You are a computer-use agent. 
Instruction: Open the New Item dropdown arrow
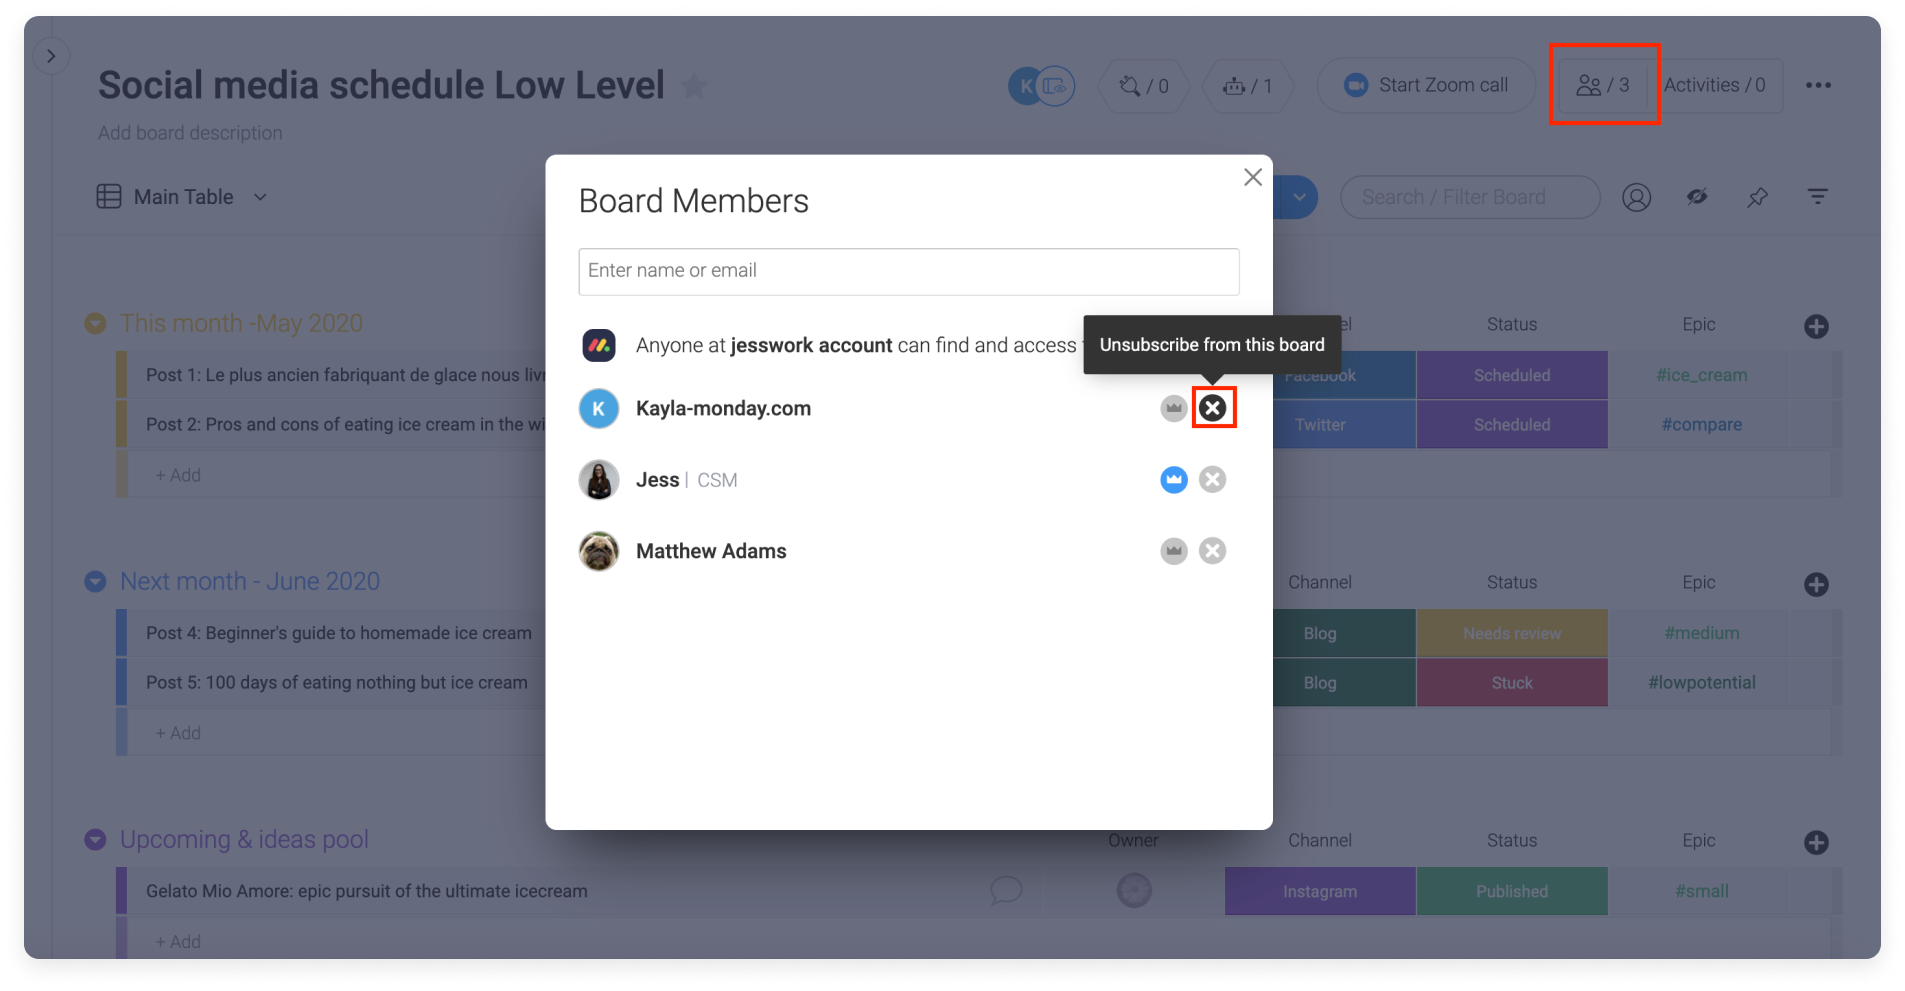pos(1298,197)
